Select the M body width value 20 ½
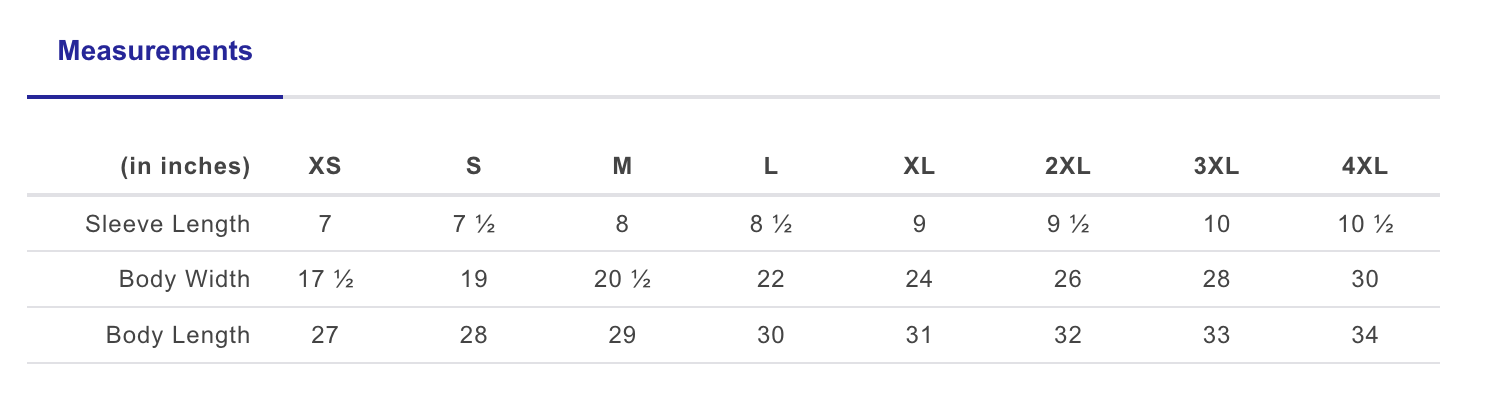 pyautogui.click(x=622, y=279)
